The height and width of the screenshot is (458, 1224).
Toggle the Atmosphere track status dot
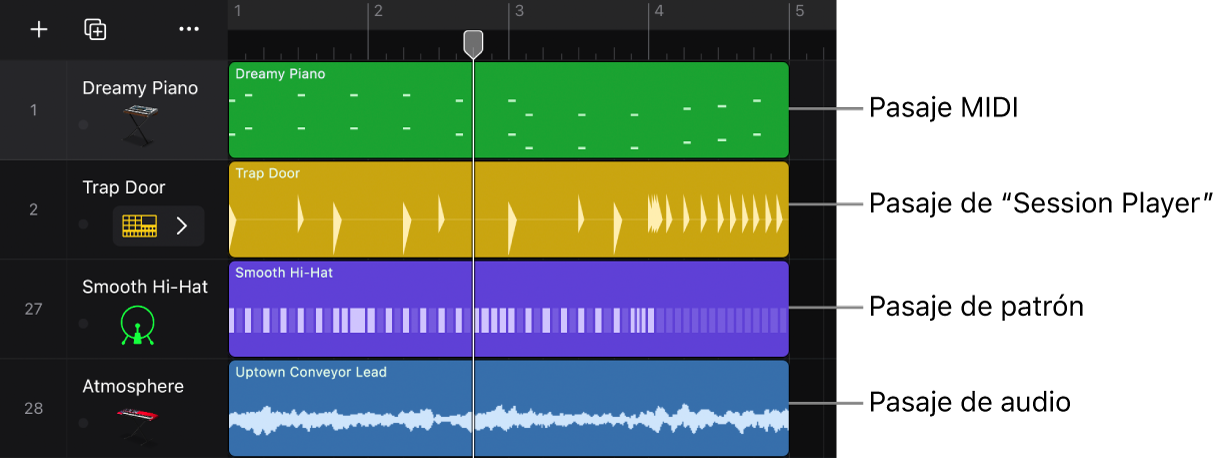click(x=83, y=424)
